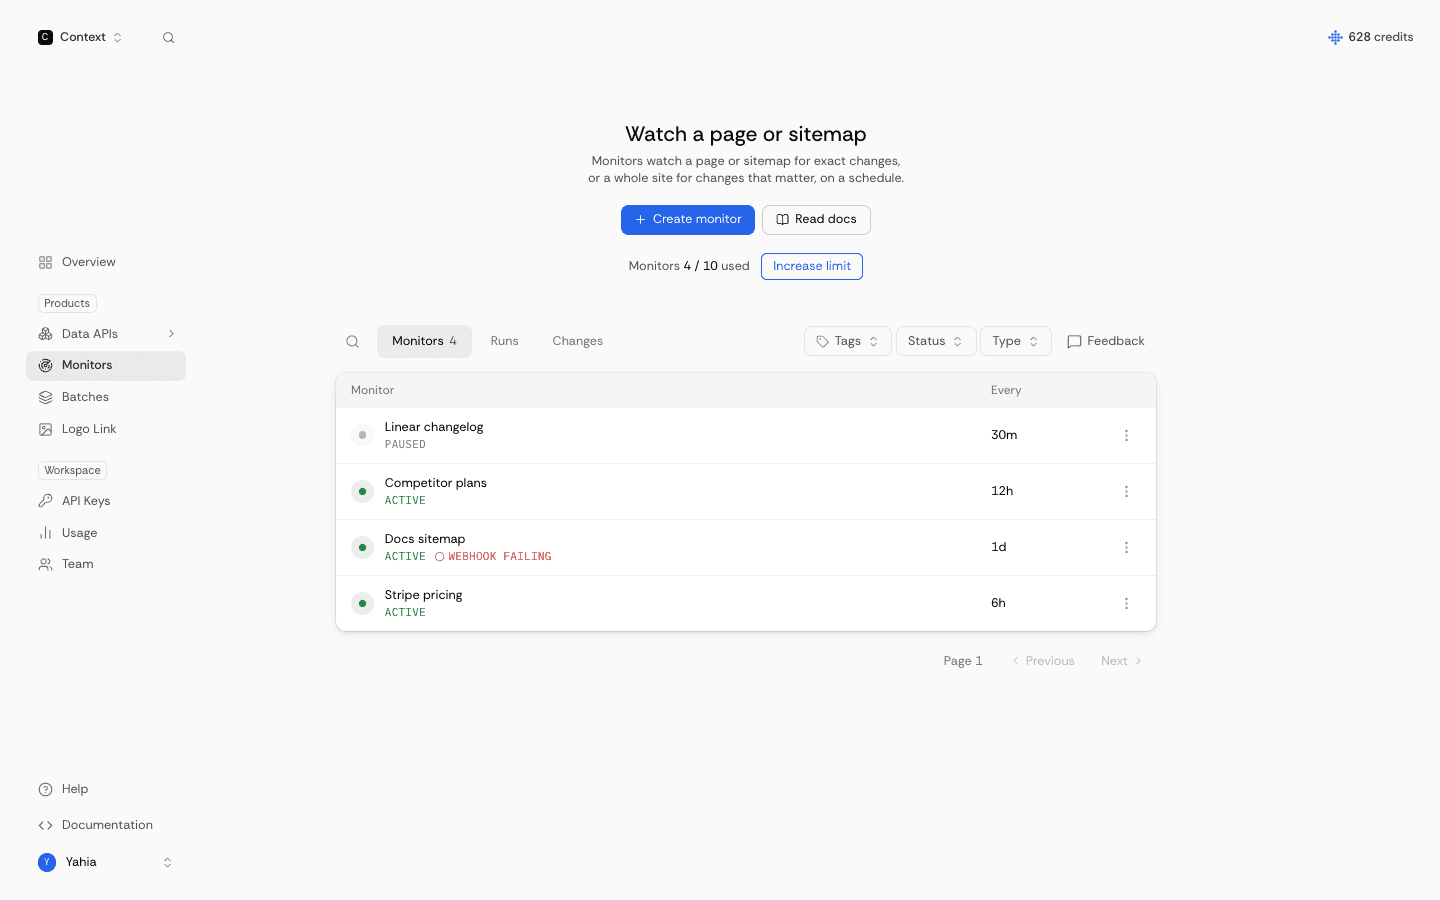Viewport: 1440px width, 900px height.
Task: Open the Tags filter dropdown
Action: [847, 341]
